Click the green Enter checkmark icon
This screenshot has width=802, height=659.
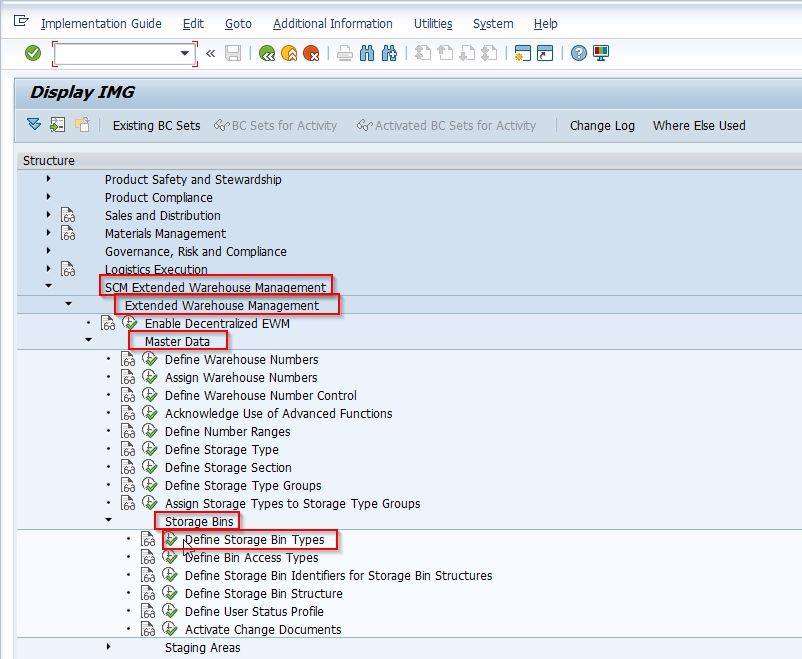33,53
